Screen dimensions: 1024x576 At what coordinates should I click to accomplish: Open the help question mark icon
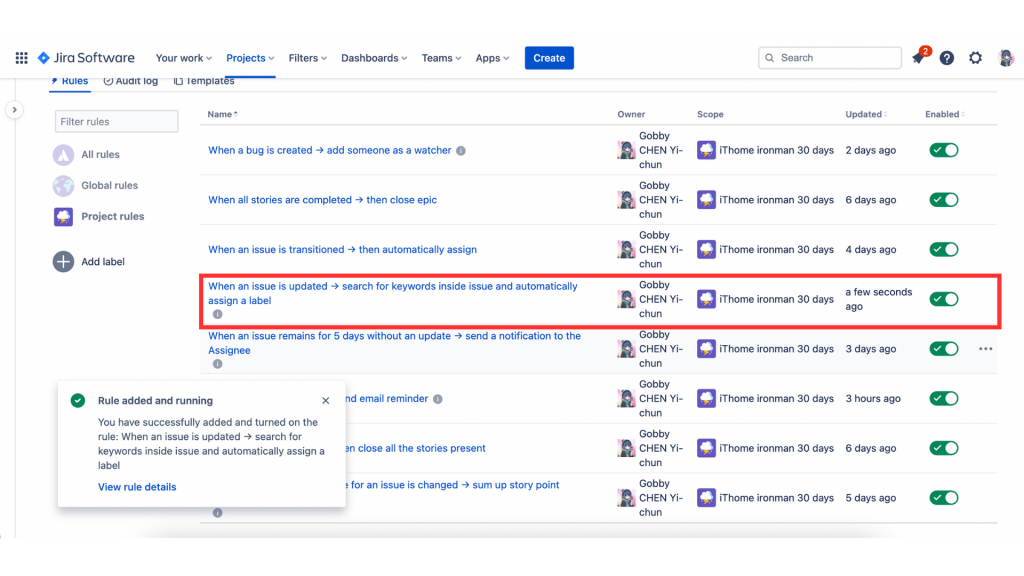click(x=946, y=58)
